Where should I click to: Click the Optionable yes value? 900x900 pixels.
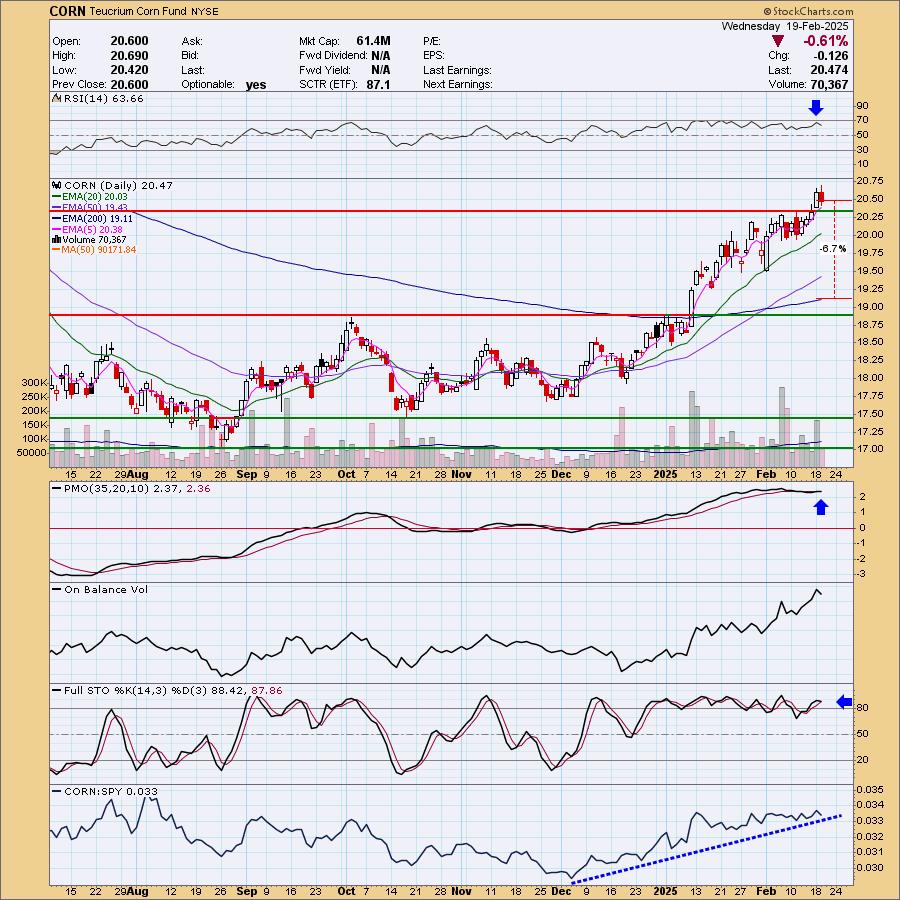click(x=256, y=85)
